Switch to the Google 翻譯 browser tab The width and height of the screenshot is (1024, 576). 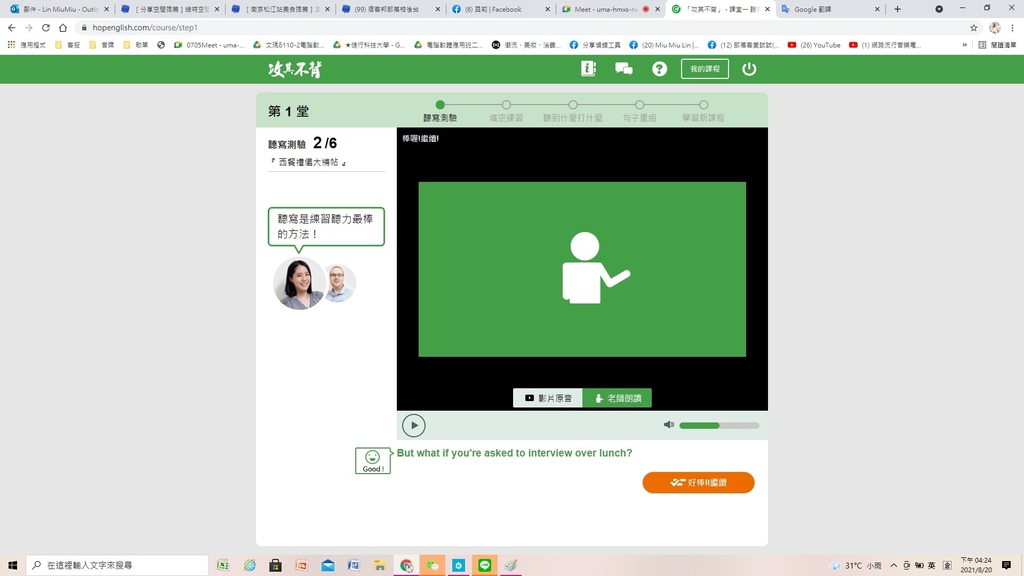coord(831,9)
